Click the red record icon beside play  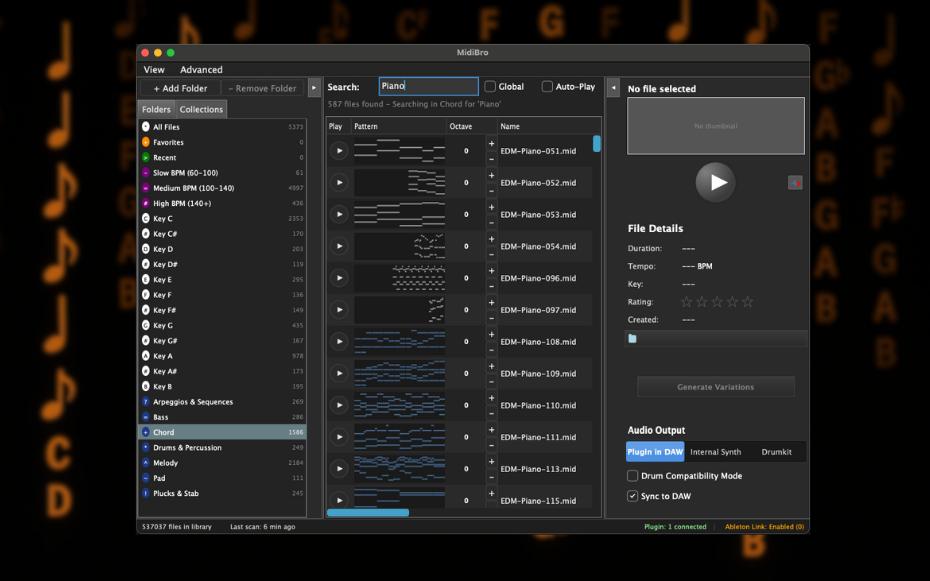click(795, 182)
